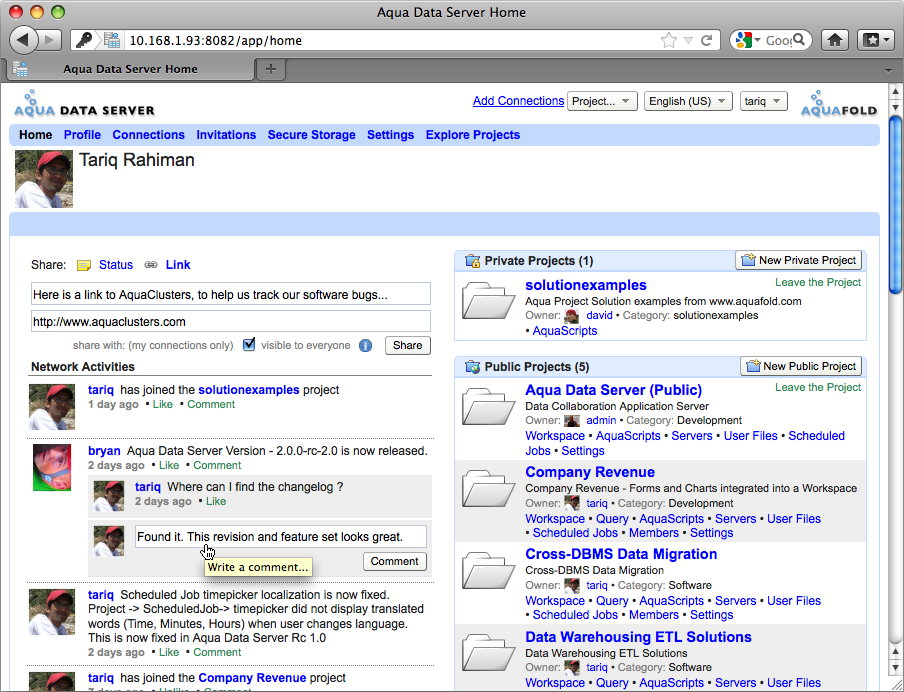Screen dimensions: 904x692
Task: Click the Public Projects globe folder icon
Action: point(472,367)
